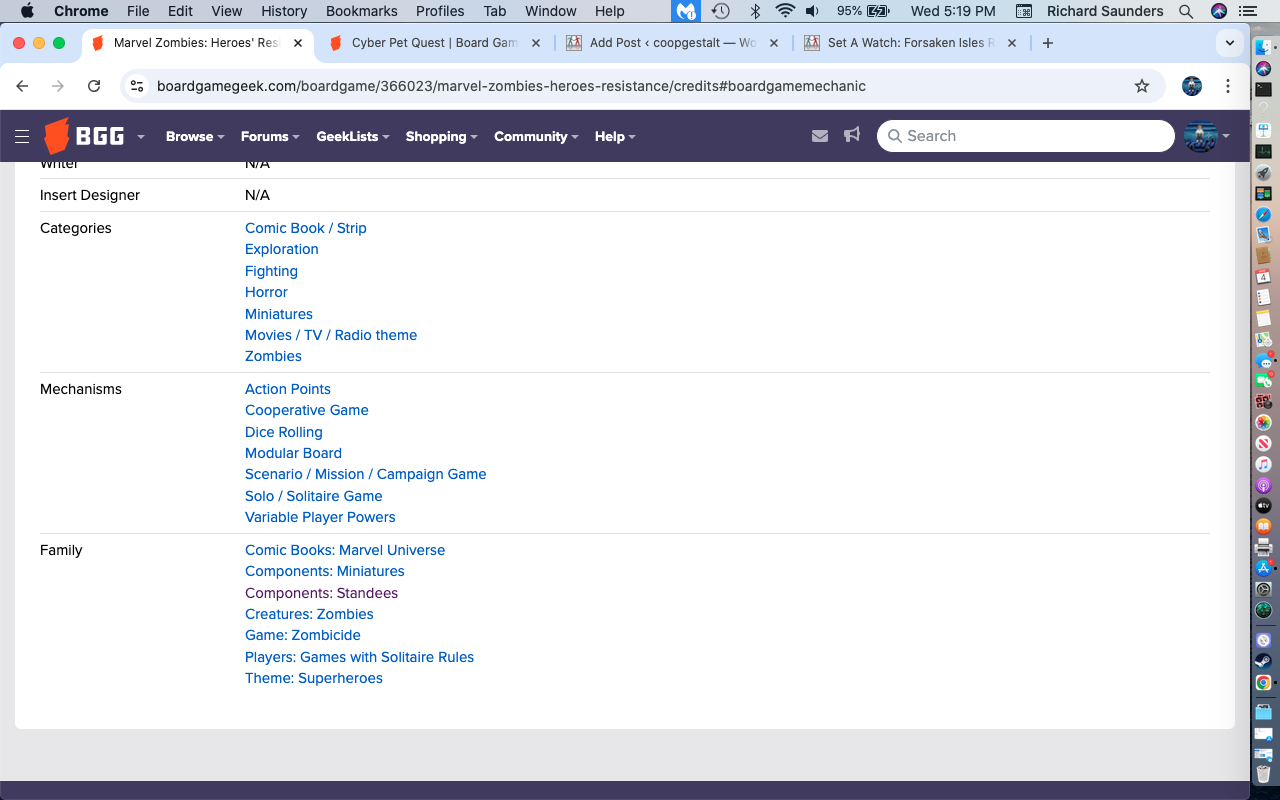Open the Cooperative Game mechanism link
The height and width of the screenshot is (800, 1280).
pyautogui.click(x=307, y=410)
